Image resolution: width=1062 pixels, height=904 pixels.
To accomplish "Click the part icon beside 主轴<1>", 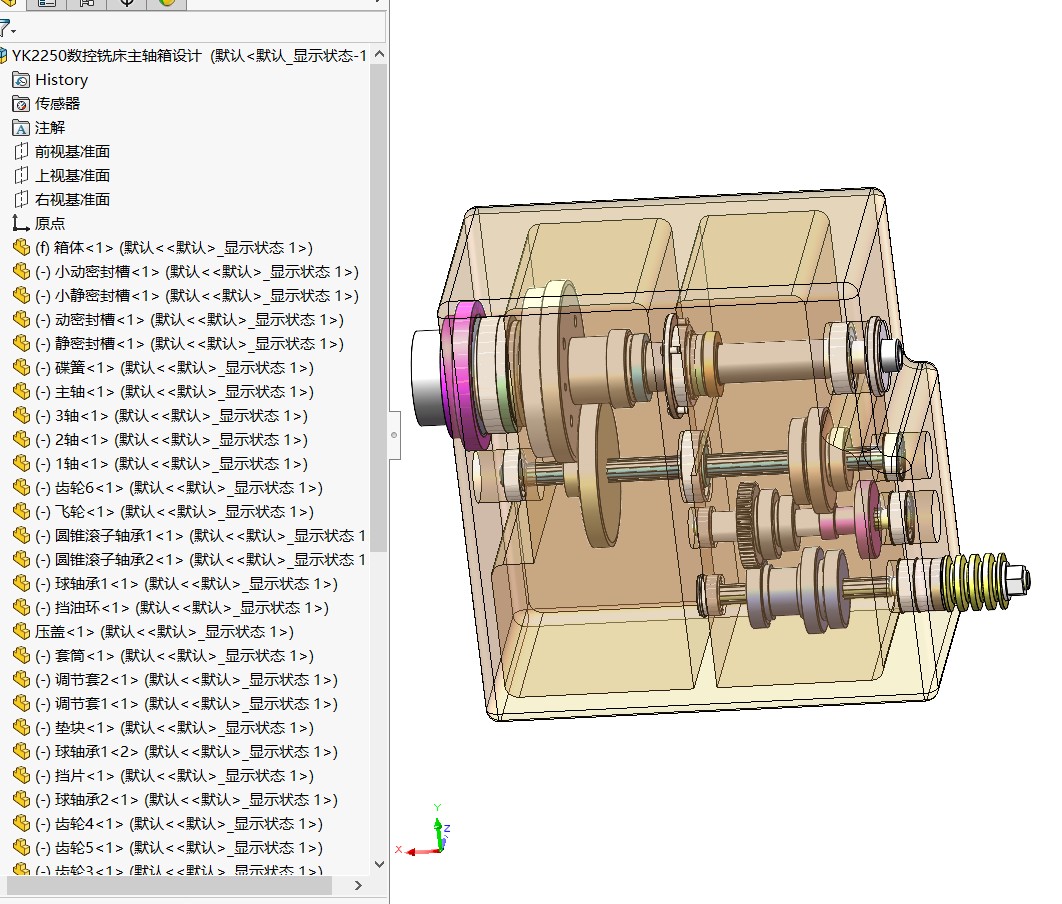I will [21, 391].
